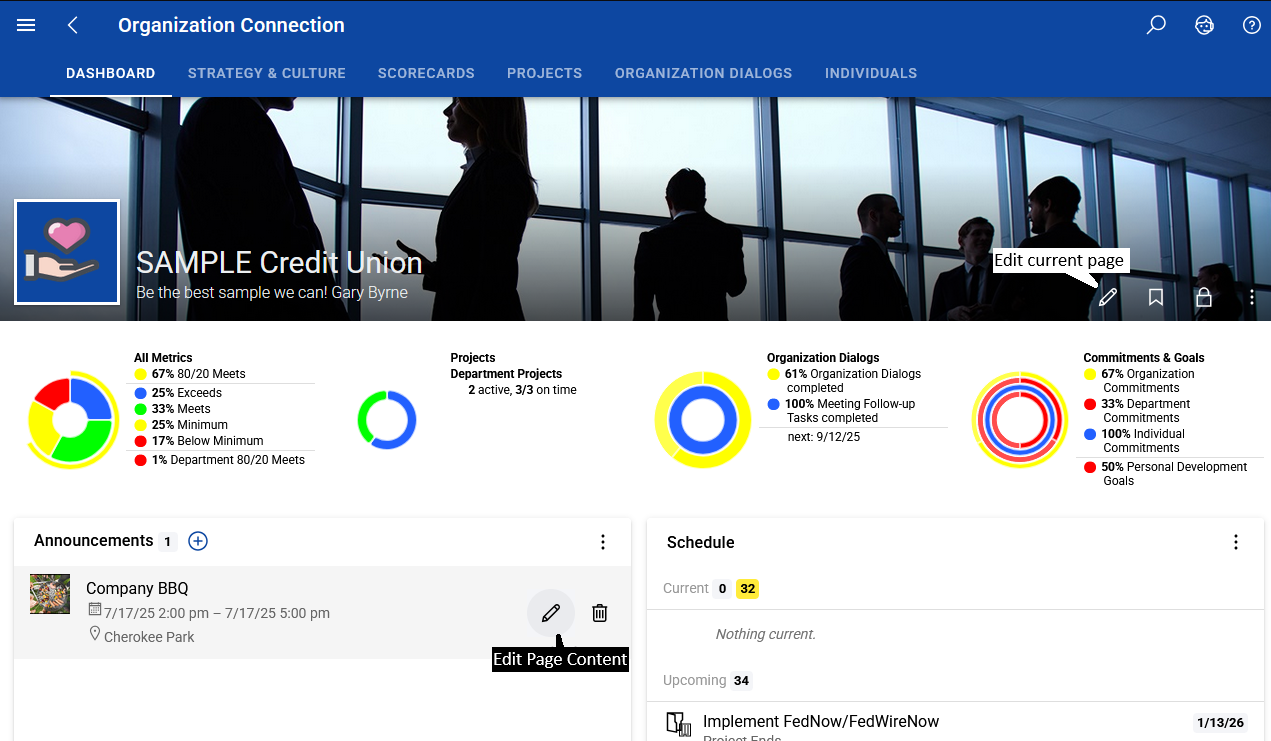
Task: Click the SAMPLE Credit Union logo thumbnail
Action: (x=67, y=252)
